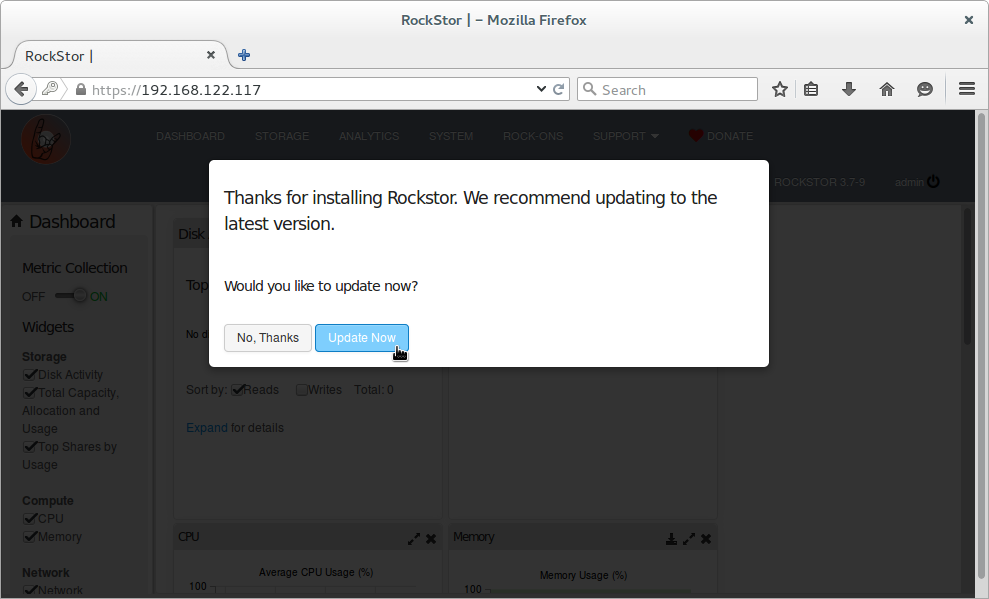Uncheck Memory widget checkbox
This screenshot has height=599, width=989.
tap(30, 537)
